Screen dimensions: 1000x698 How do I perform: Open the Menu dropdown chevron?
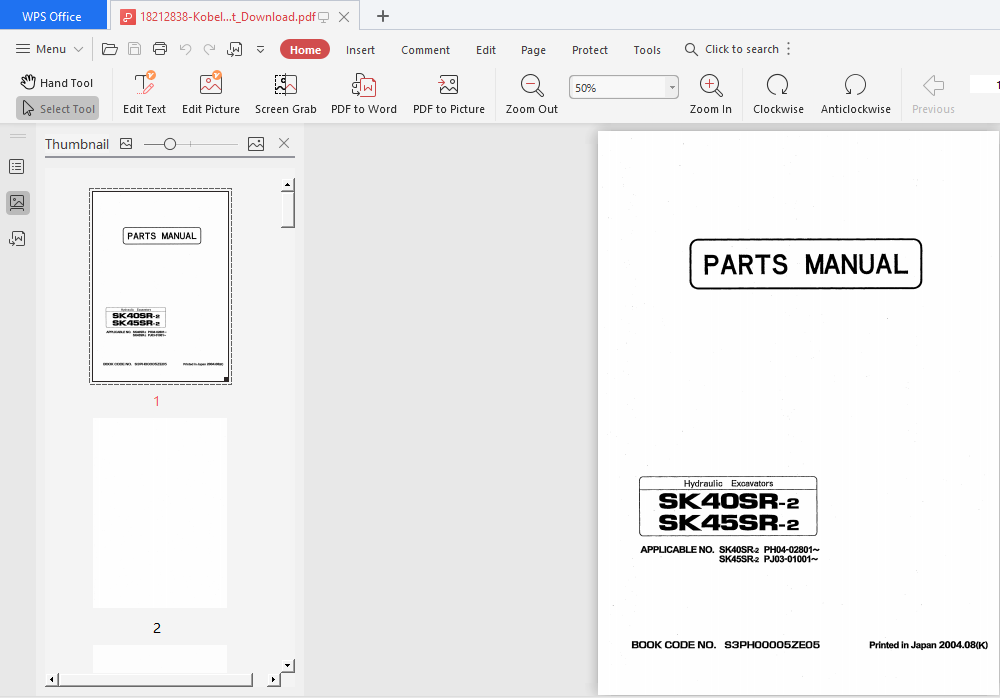pyautogui.click(x=78, y=49)
